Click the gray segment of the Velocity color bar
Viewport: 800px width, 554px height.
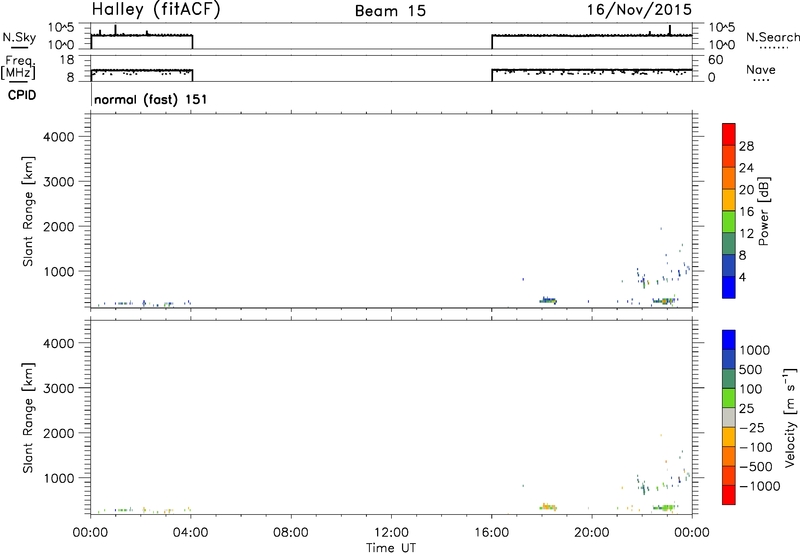click(x=729, y=418)
